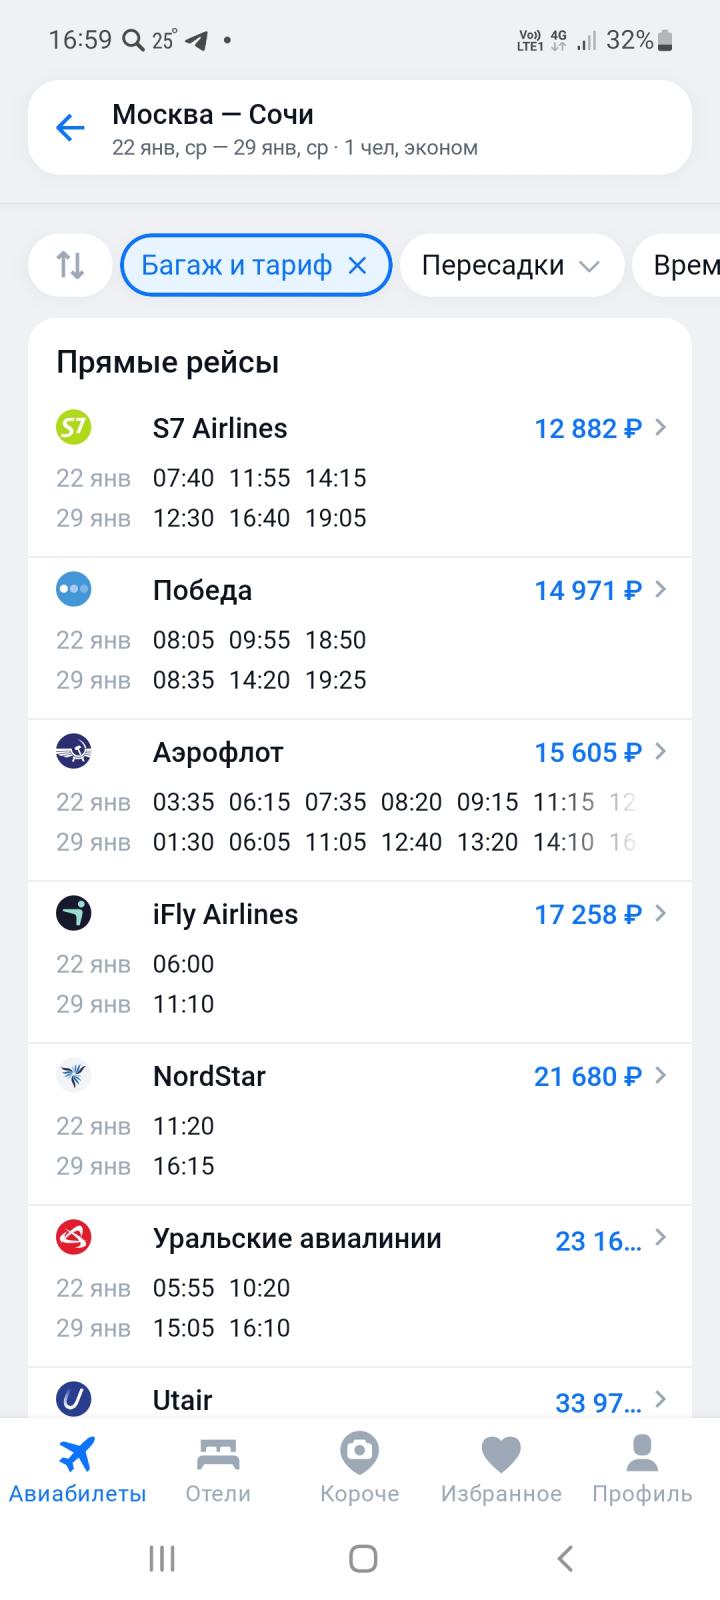Open S7 Airlines 12 882 ₽ offer
The image size is (720, 1600).
588,429
